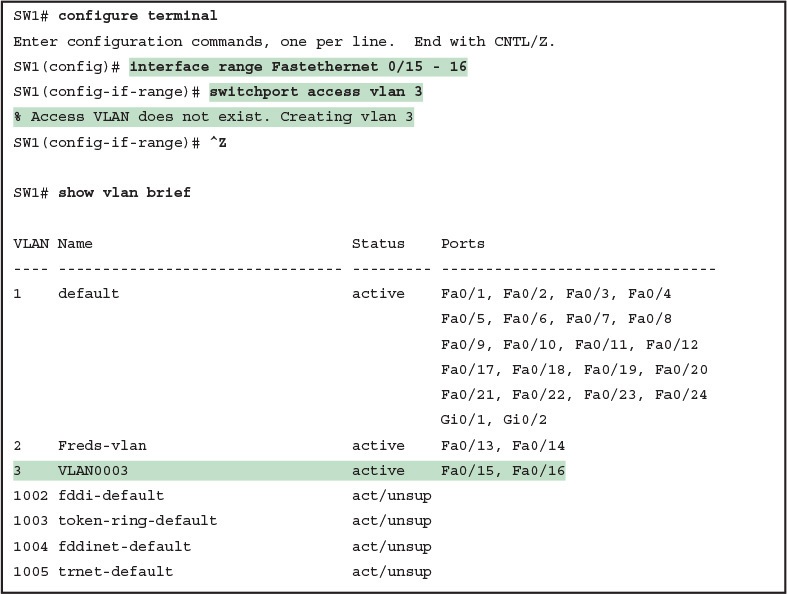Click the 'act/unsup' status of VLAN 1005
Image resolution: width=787 pixels, height=594 pixels.
click(391, 572)
